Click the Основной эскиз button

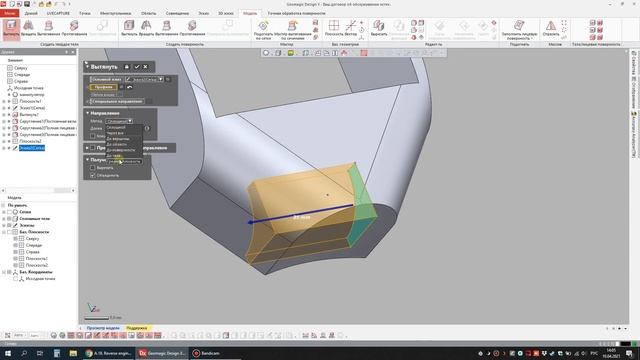tap(106, 79)
